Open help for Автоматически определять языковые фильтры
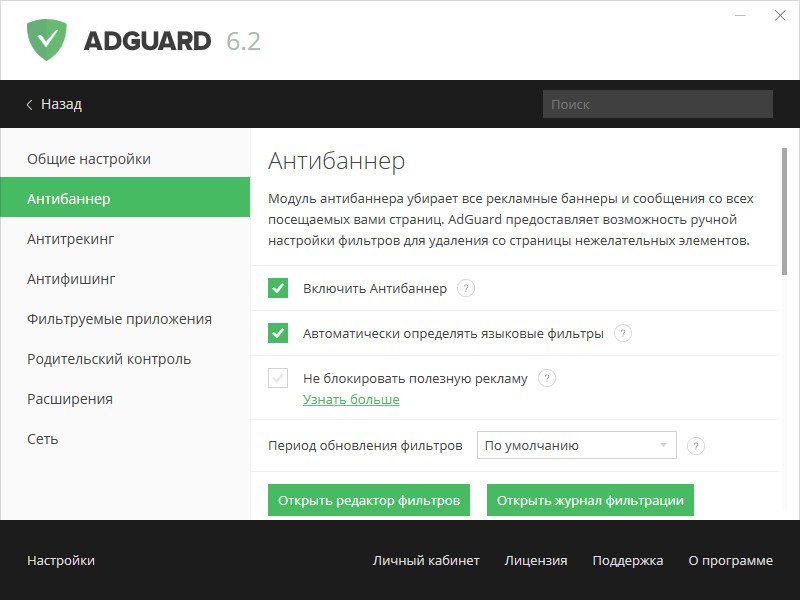Screen dimensions: 800x600 (622, 333)
